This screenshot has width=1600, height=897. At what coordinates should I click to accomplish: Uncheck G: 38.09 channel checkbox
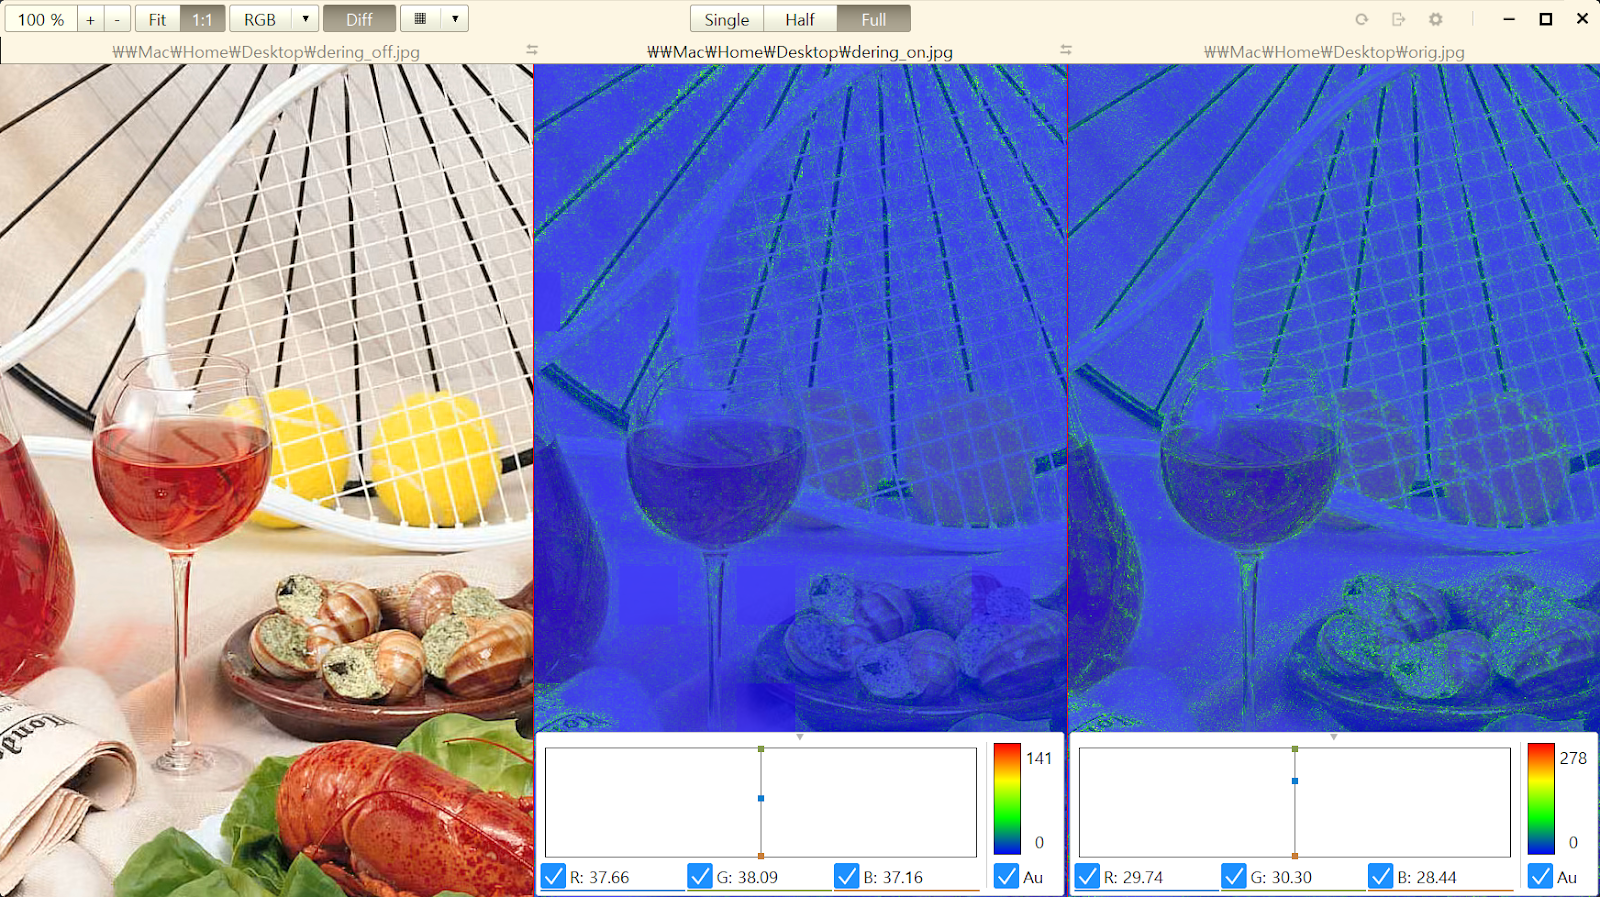click(x=700, y=877)
